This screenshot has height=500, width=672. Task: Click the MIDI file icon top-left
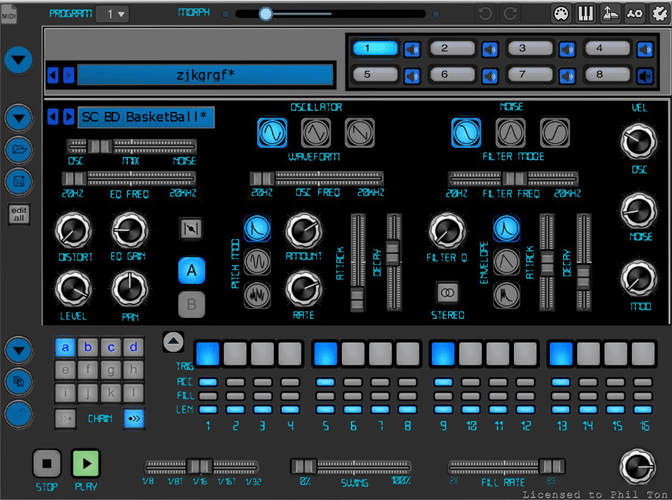(x=9, y=14)
